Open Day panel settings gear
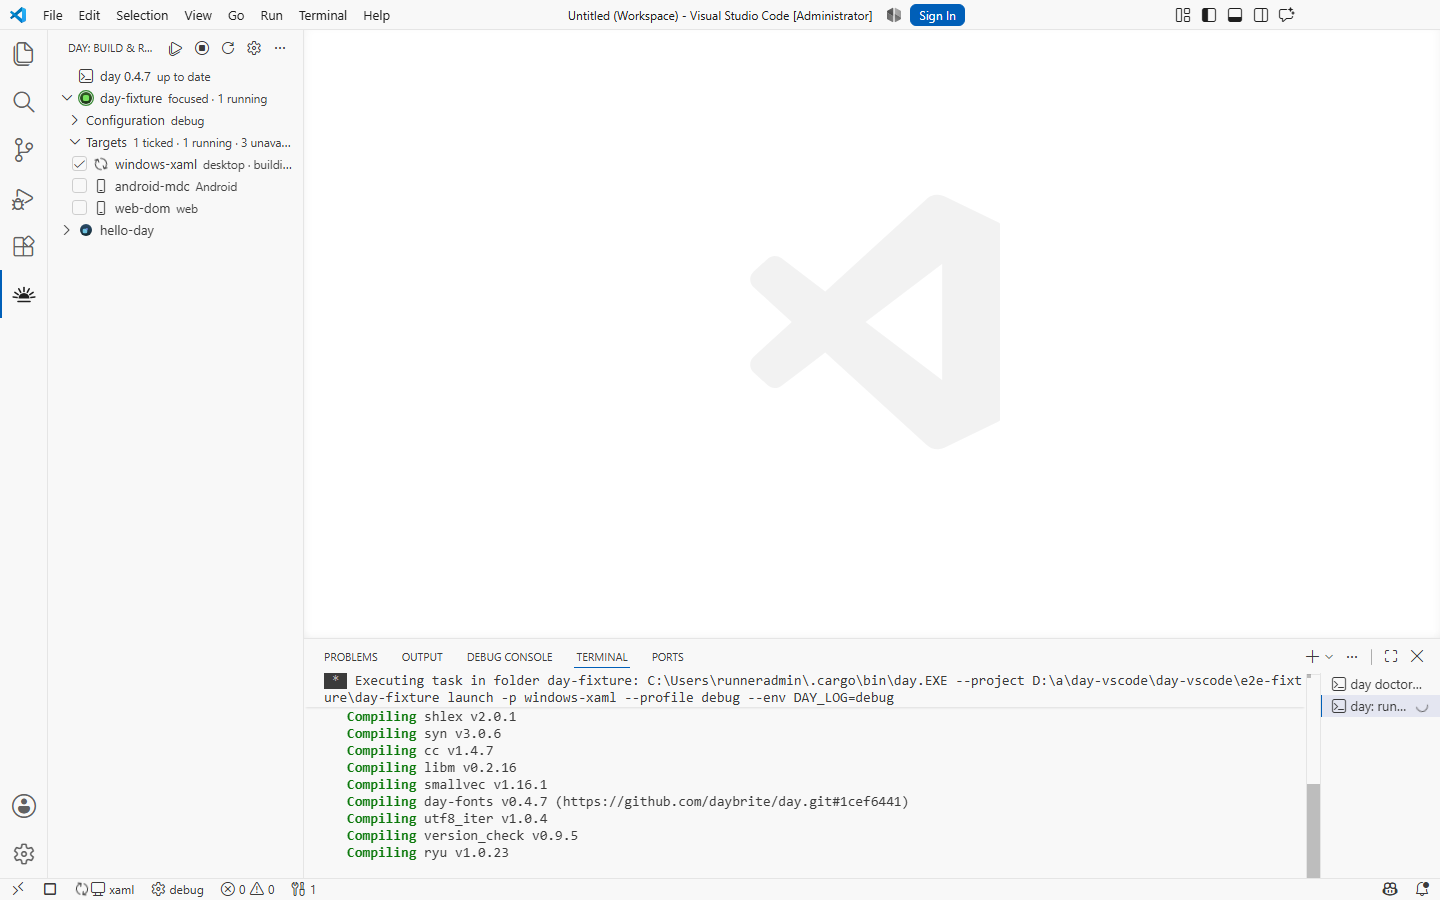The width and height of the screenshot is (1440, 900). (254, 48)
